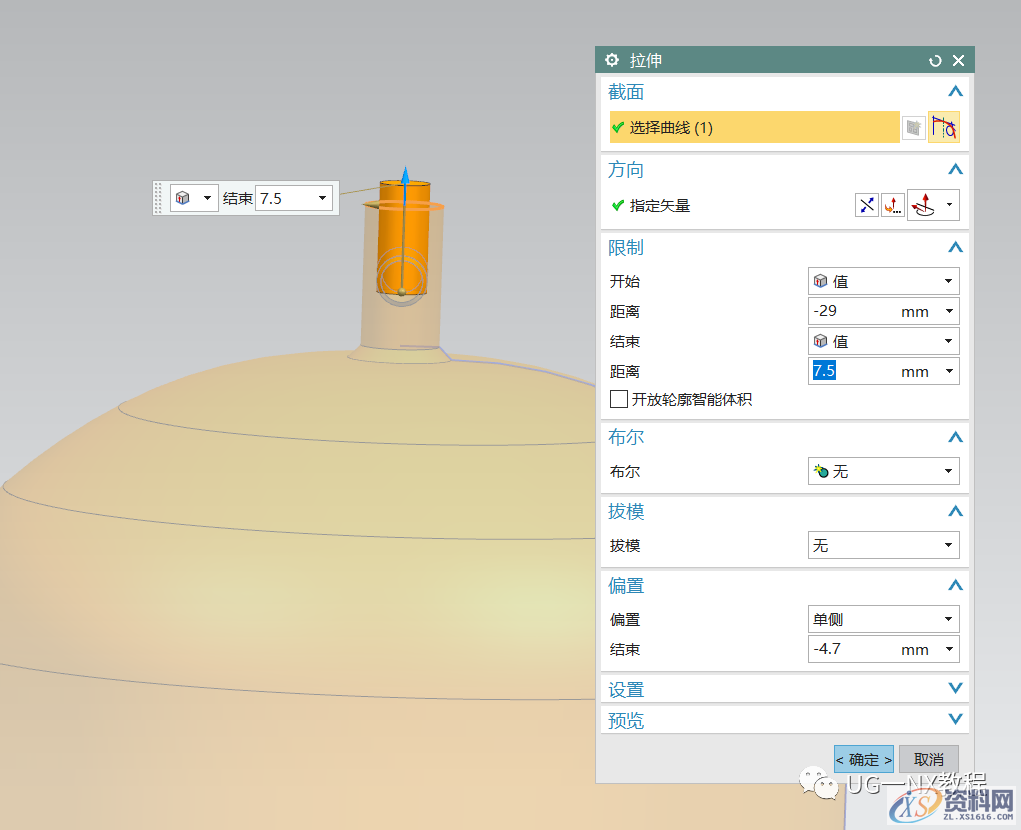Open the 布尔 dropdown showing 无
Screen dimensions: 1021x830
[x=883, y=471]
